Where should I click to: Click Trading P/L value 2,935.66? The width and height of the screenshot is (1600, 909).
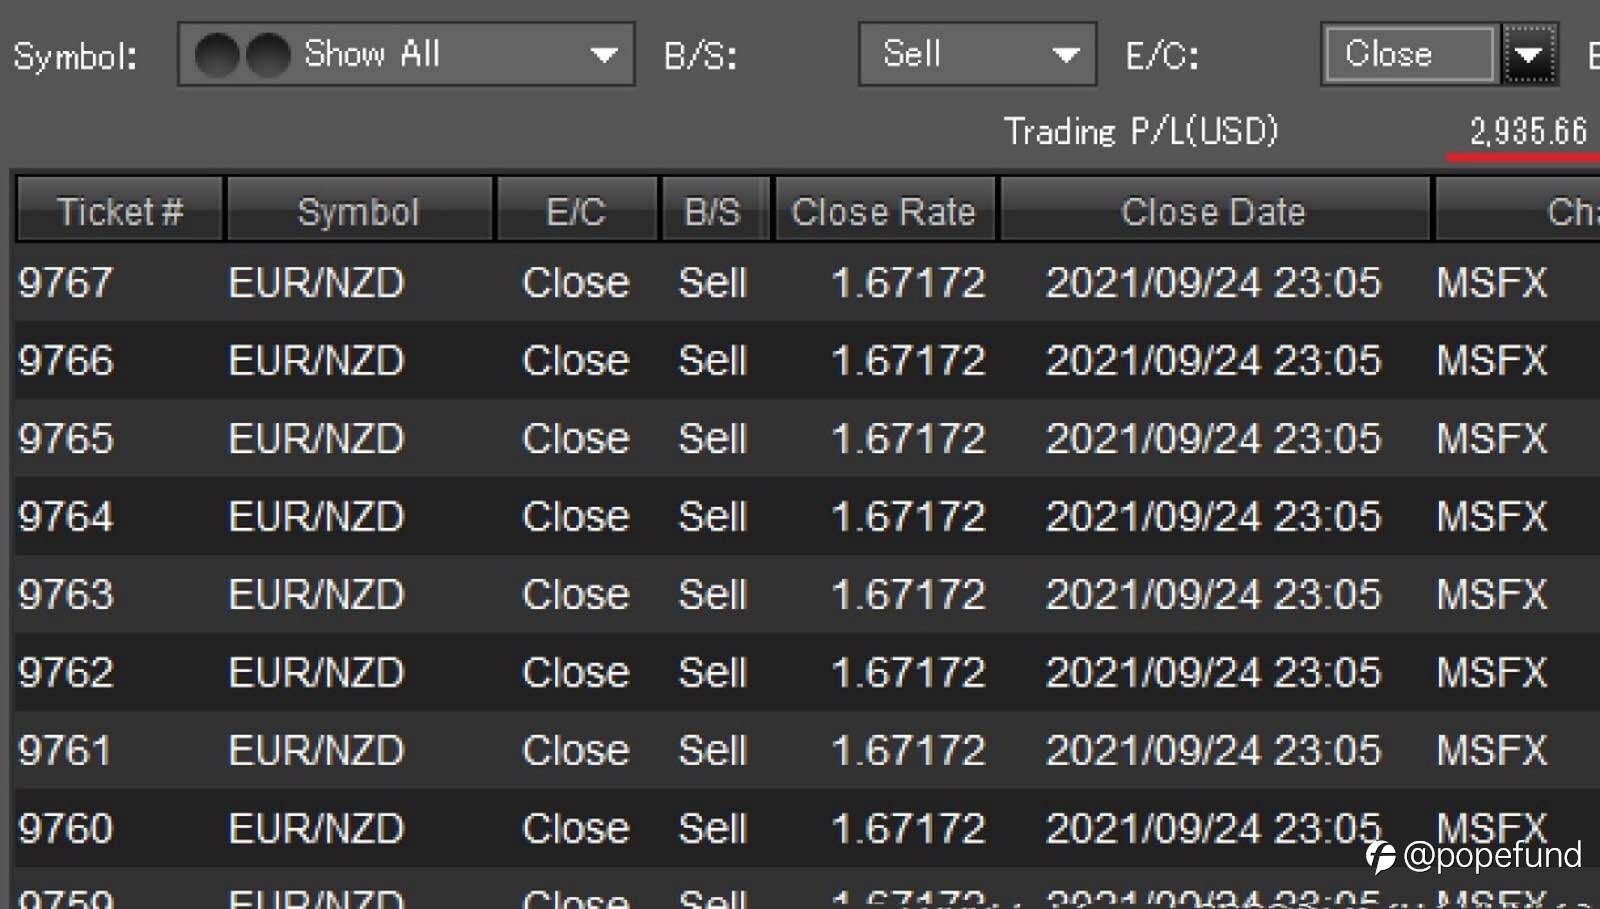click(x=1527, y=132)
